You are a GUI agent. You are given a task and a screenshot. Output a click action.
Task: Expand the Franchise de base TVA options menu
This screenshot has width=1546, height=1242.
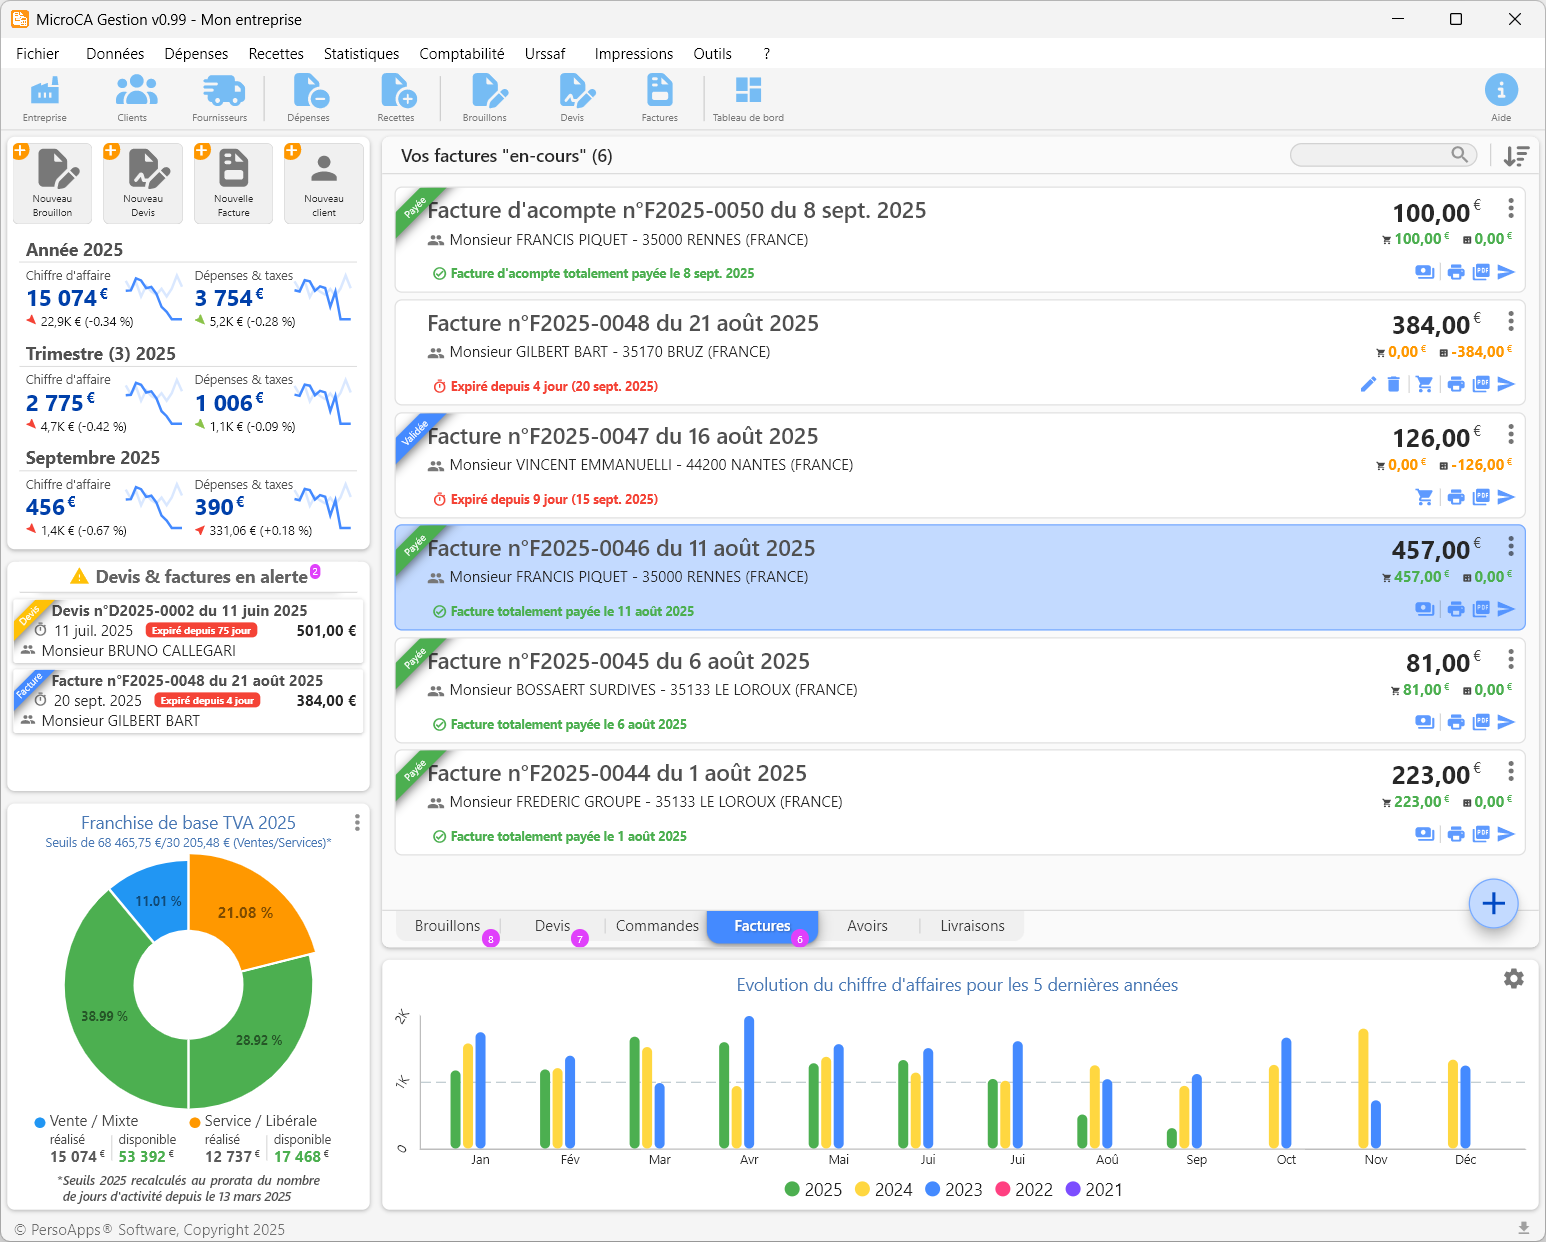click(357, 822)
